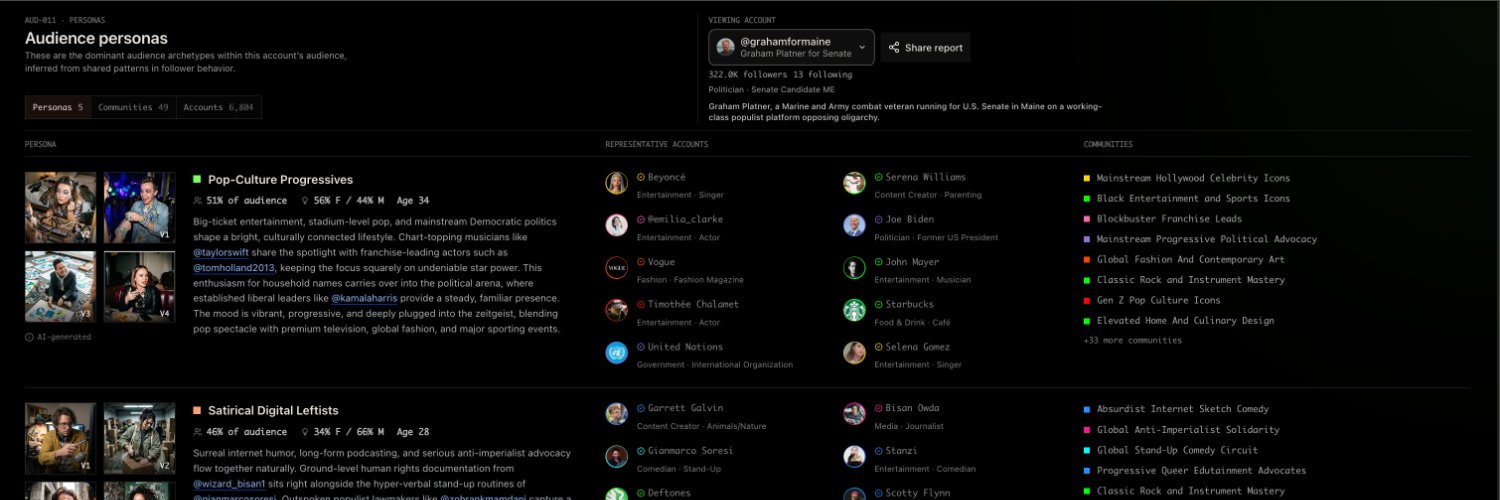The height and width of the screenshot is (500, 1500).
Task: Click John Mayer's avatar
Action: coord(854,268)
